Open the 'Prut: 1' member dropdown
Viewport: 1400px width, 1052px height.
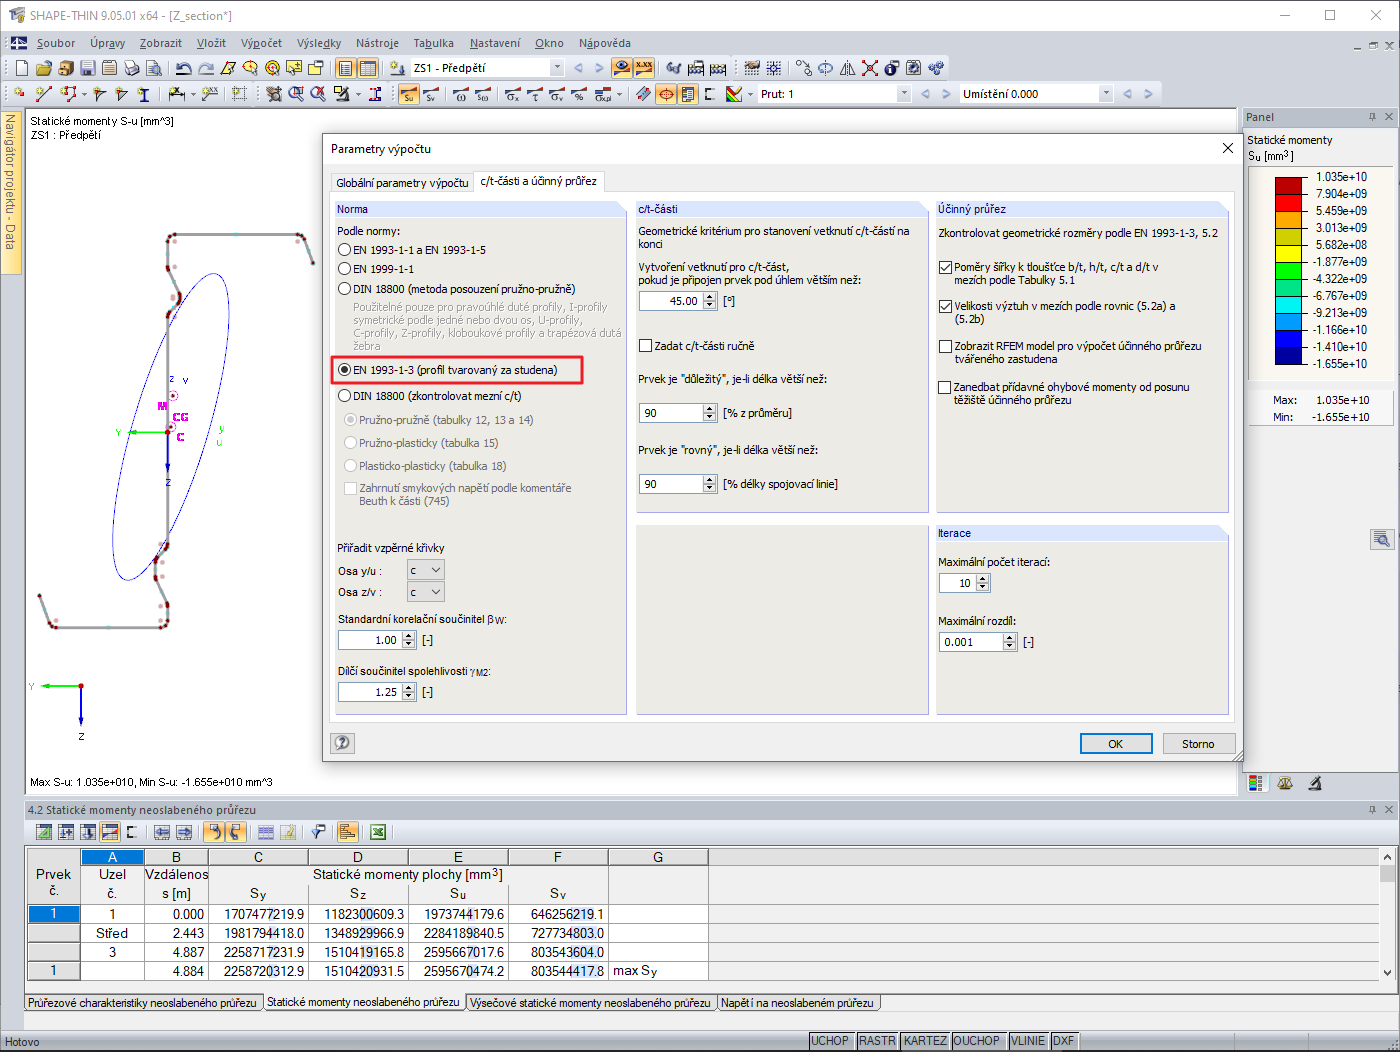[x=904, y=94]
